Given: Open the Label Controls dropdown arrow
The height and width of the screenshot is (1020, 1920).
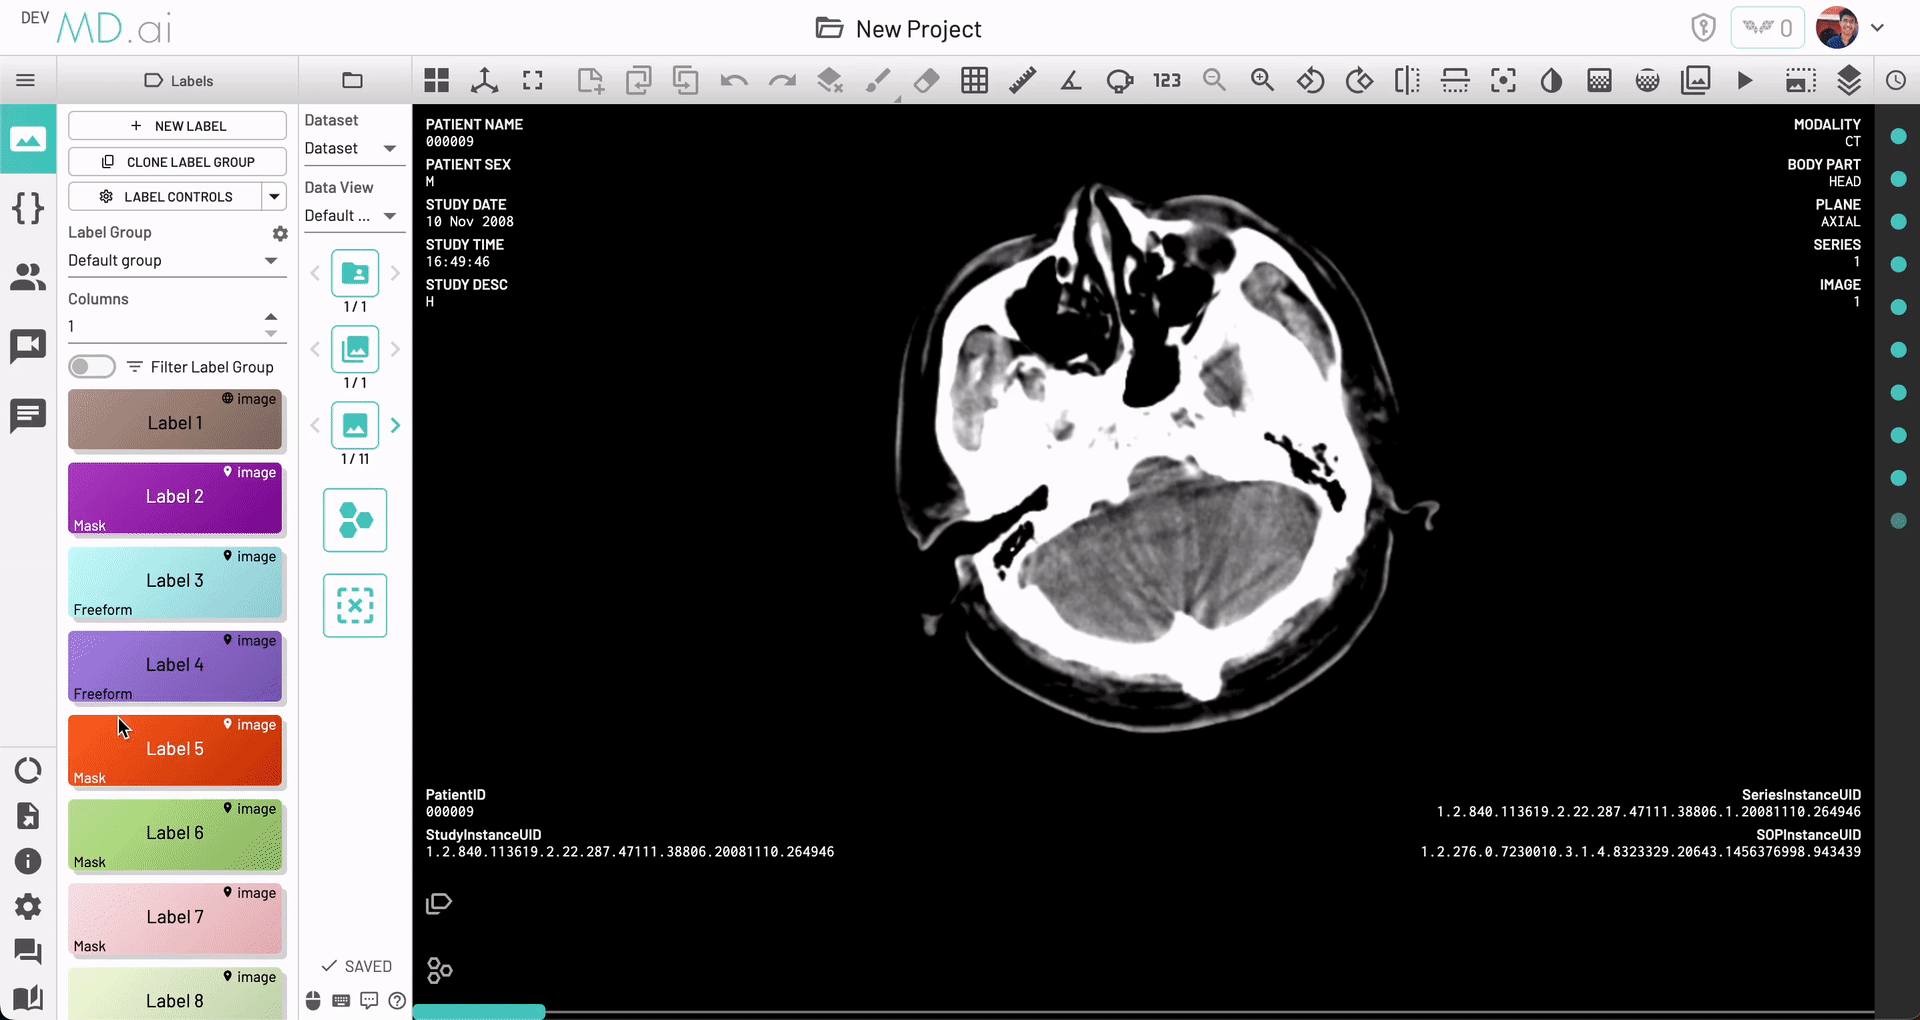Looking at the screenshot, I should 274,197.
